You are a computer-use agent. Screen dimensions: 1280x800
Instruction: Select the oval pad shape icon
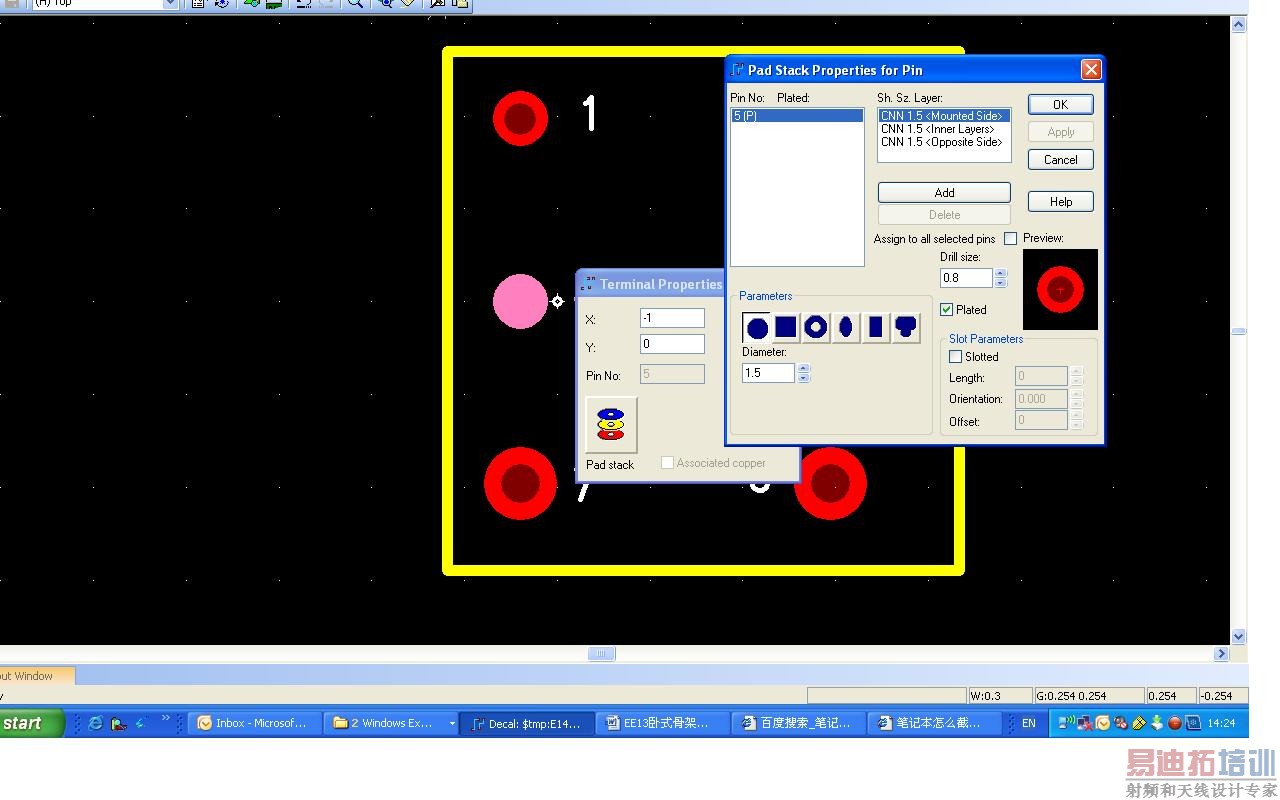click(x=846, y=327)
